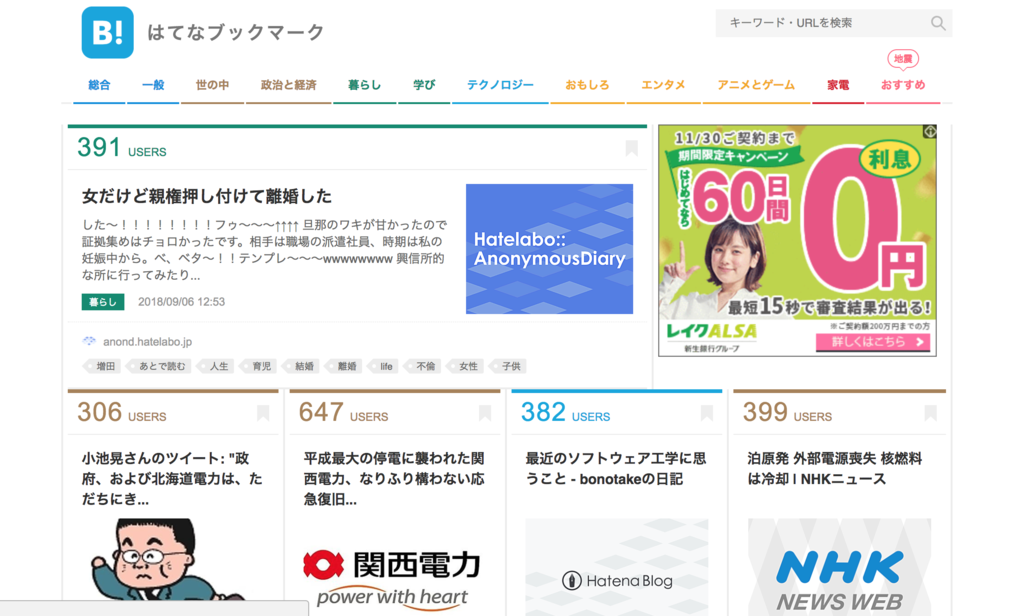The width and height of the screenshot is (1024, 616).
Task: Bookmark the 382 users article
Action: click(707, 413)
